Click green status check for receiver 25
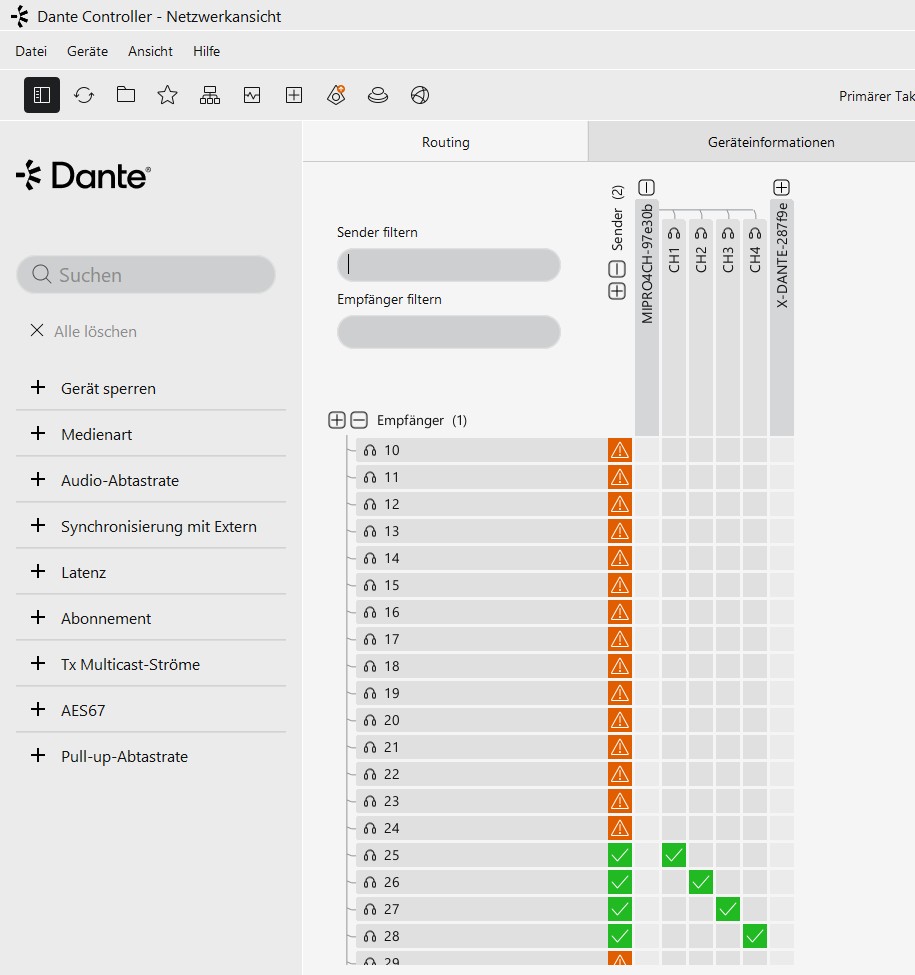This screenshot has width=915, height=975. pos(620,855)
